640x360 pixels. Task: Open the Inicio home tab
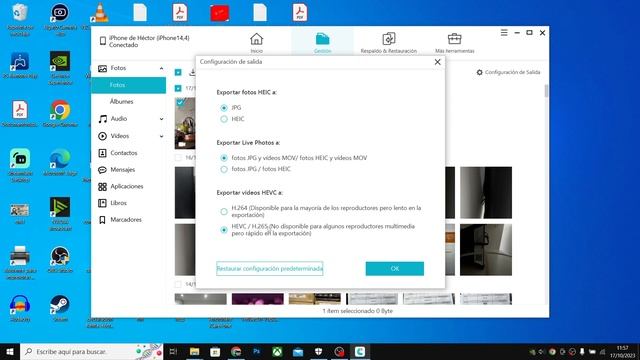[256, 43]
